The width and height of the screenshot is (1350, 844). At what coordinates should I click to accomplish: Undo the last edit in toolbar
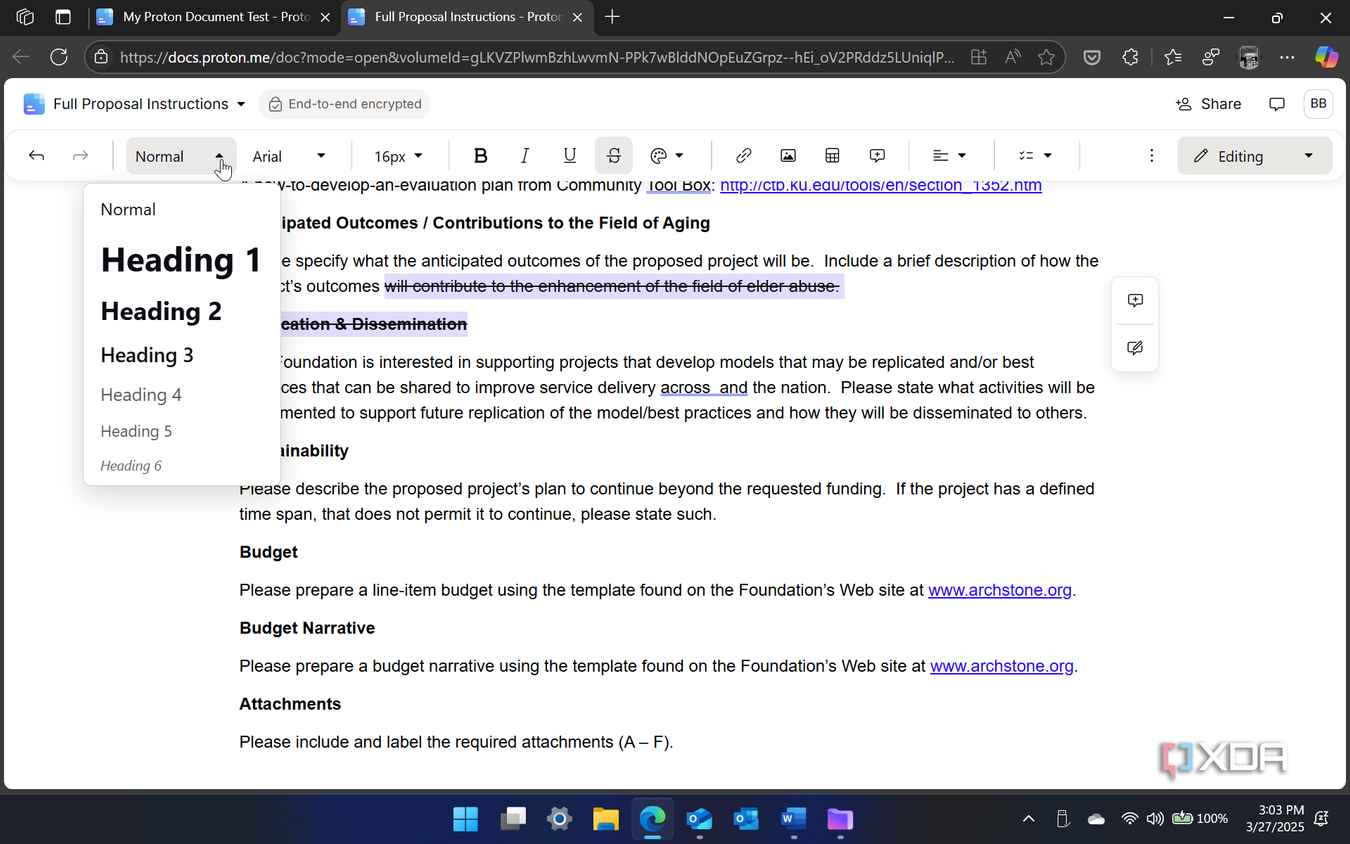37,156
